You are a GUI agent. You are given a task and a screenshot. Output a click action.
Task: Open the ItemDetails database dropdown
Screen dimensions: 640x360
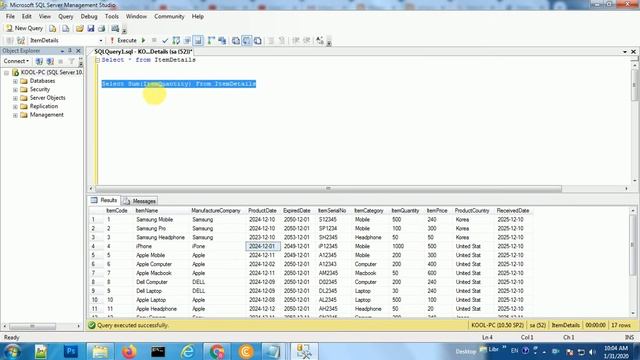101,41
